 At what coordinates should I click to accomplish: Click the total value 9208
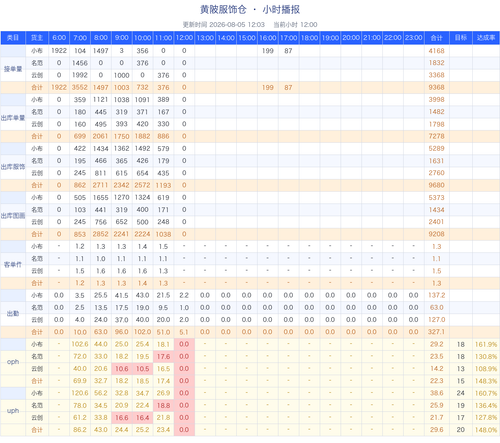click(x=437, y=234)
